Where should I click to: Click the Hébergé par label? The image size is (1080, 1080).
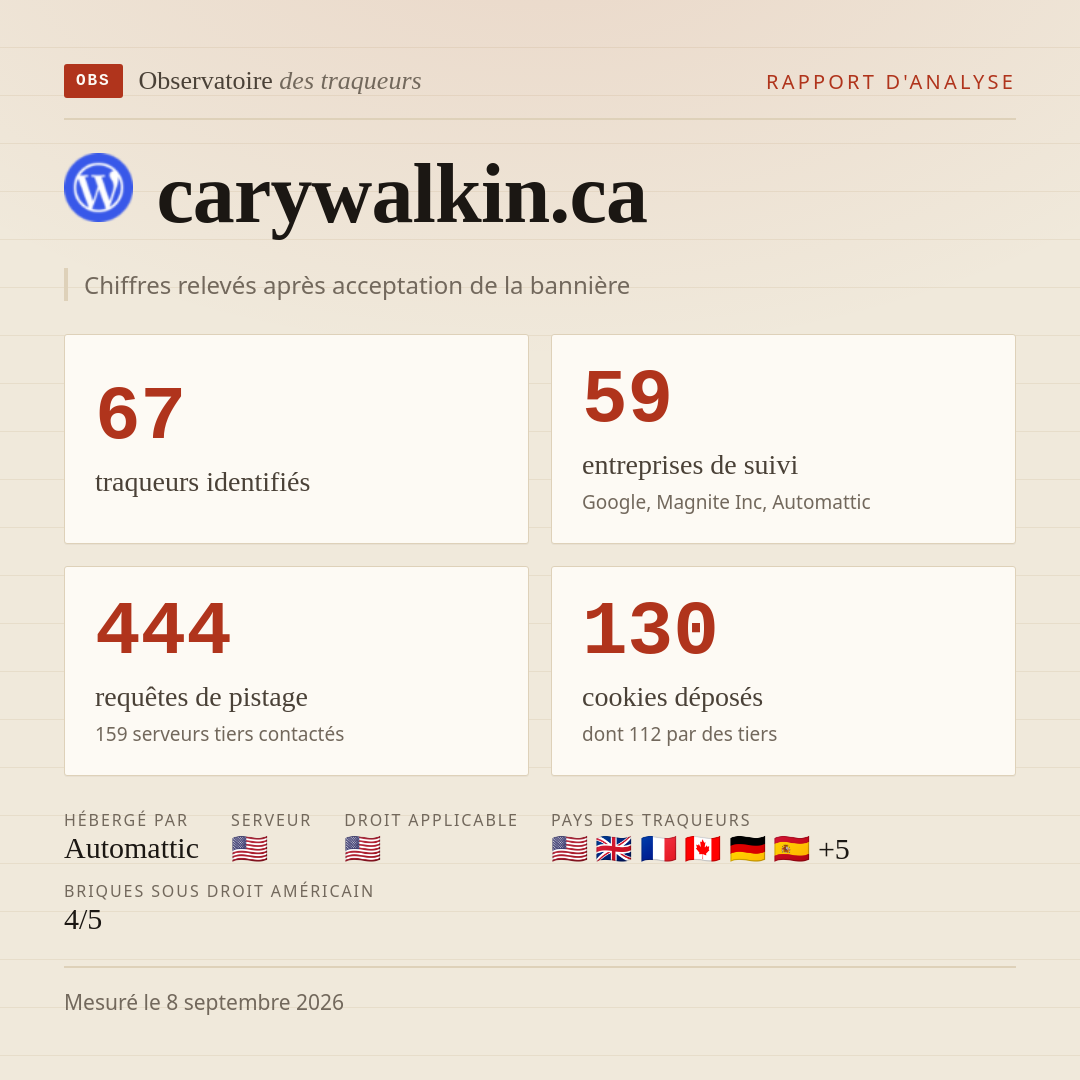(x=126, y=820)
